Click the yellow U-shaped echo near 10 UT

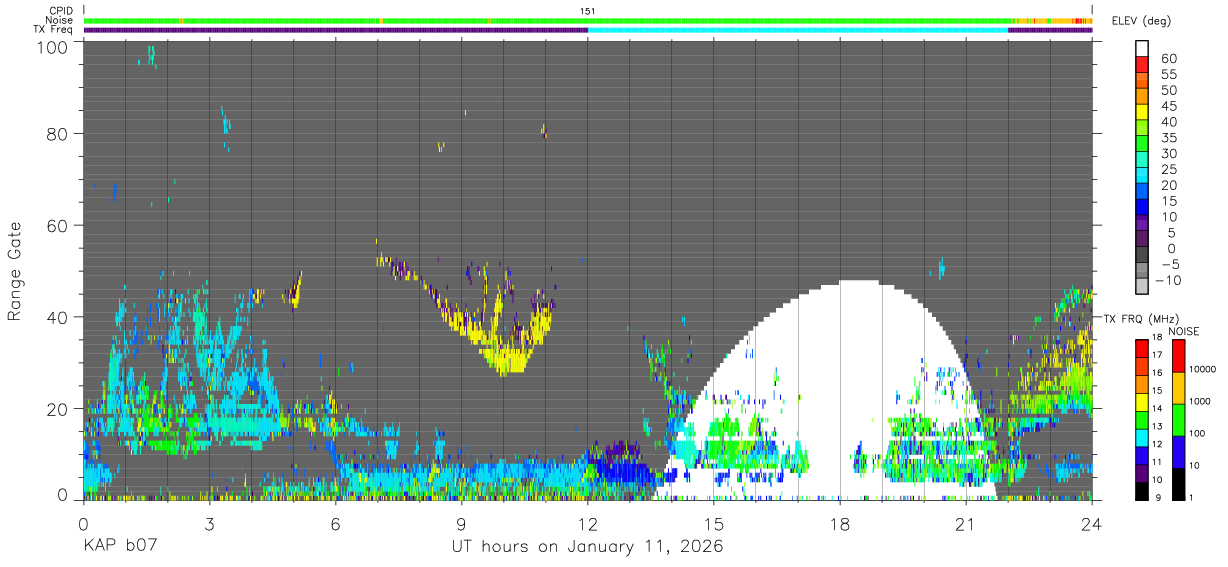pyautogui.click(x=510, y=345)
